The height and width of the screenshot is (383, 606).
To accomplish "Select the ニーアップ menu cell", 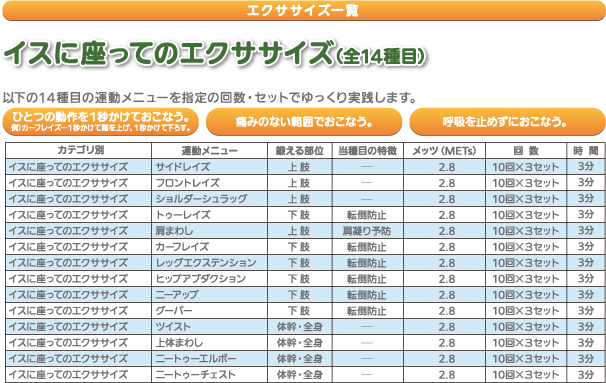I will tap(209, 294).
